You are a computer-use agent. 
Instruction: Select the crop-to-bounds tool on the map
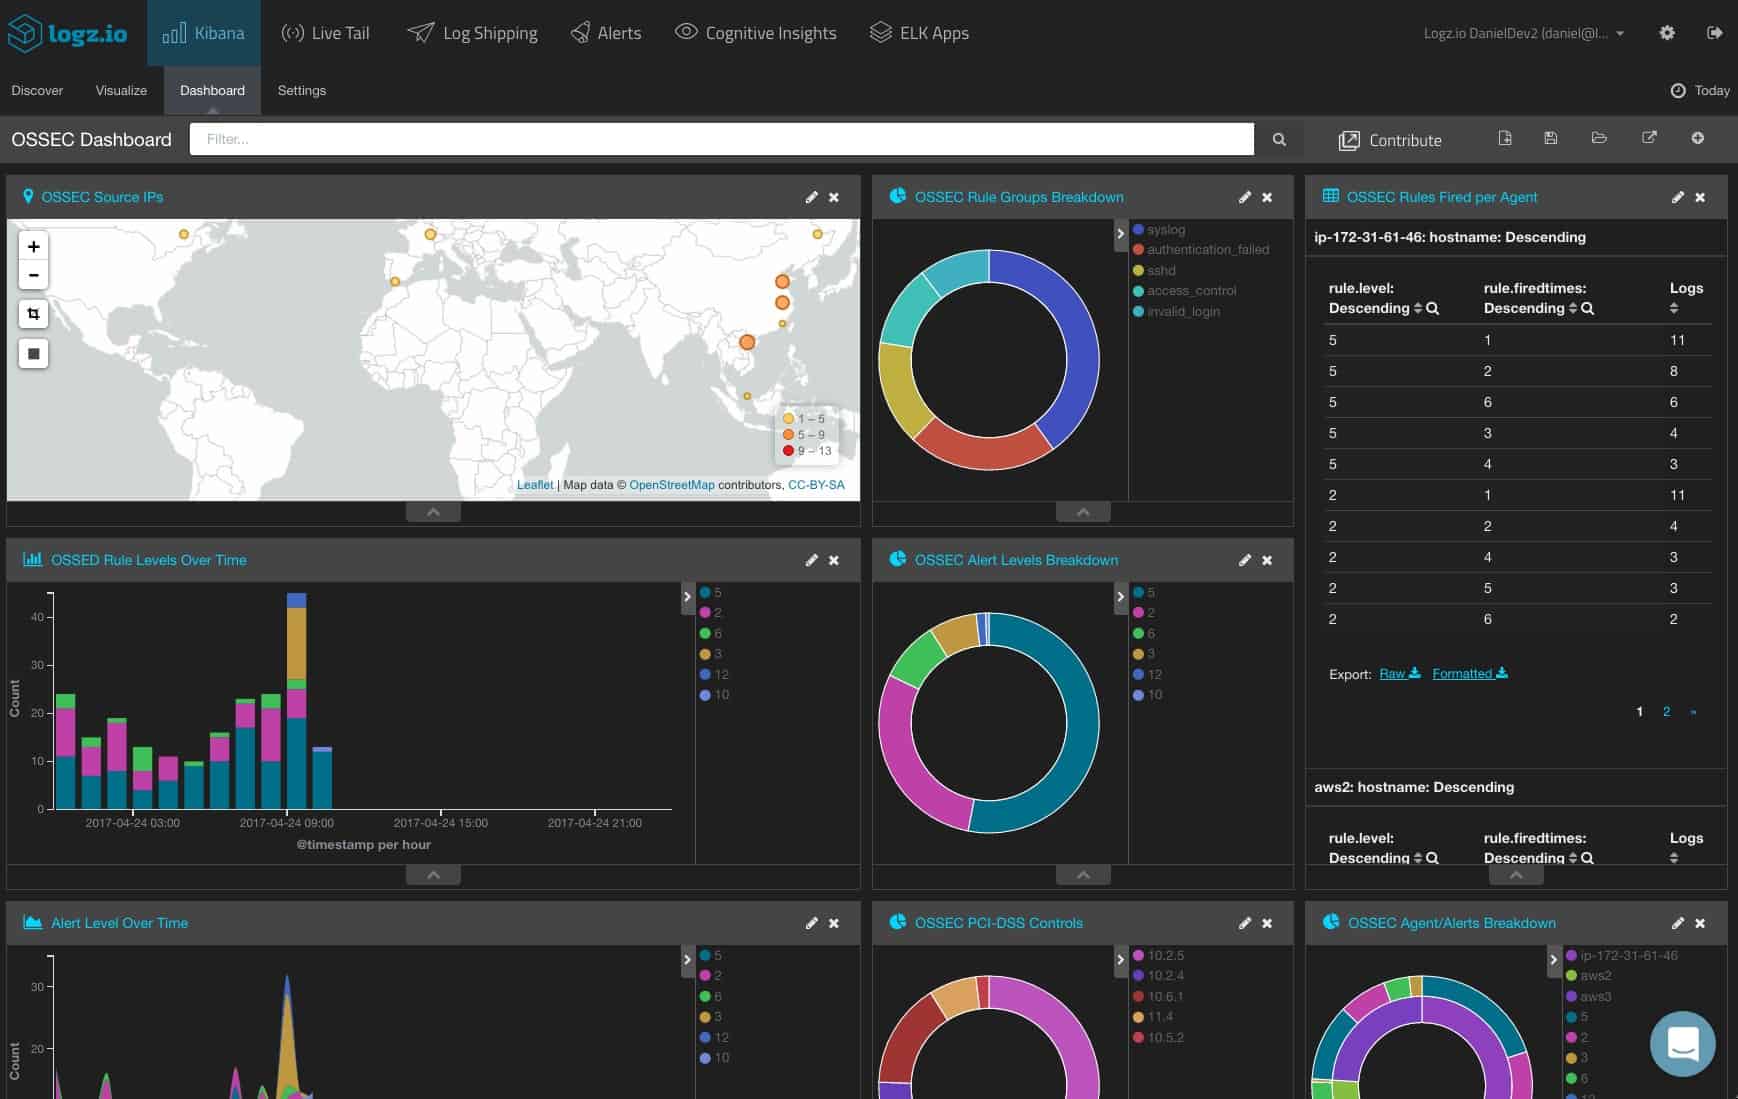(34, 314)
